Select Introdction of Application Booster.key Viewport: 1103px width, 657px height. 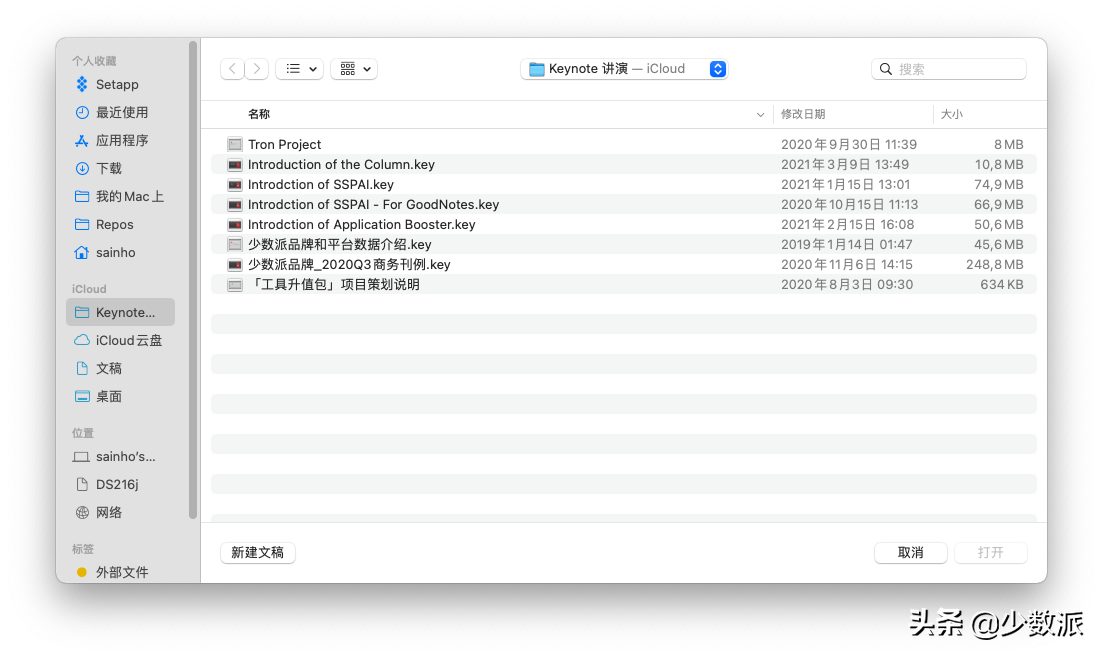[x=362, y=224]
